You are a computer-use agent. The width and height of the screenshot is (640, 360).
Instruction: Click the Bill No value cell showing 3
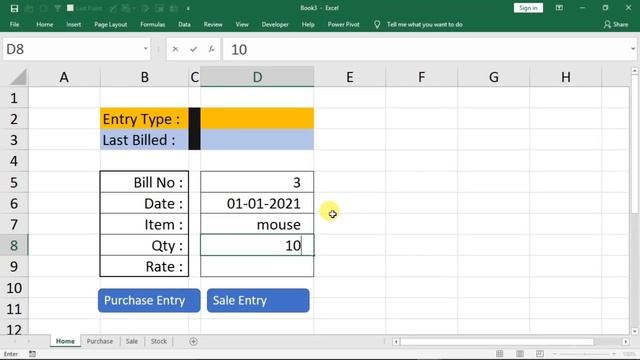pos(257,182)
